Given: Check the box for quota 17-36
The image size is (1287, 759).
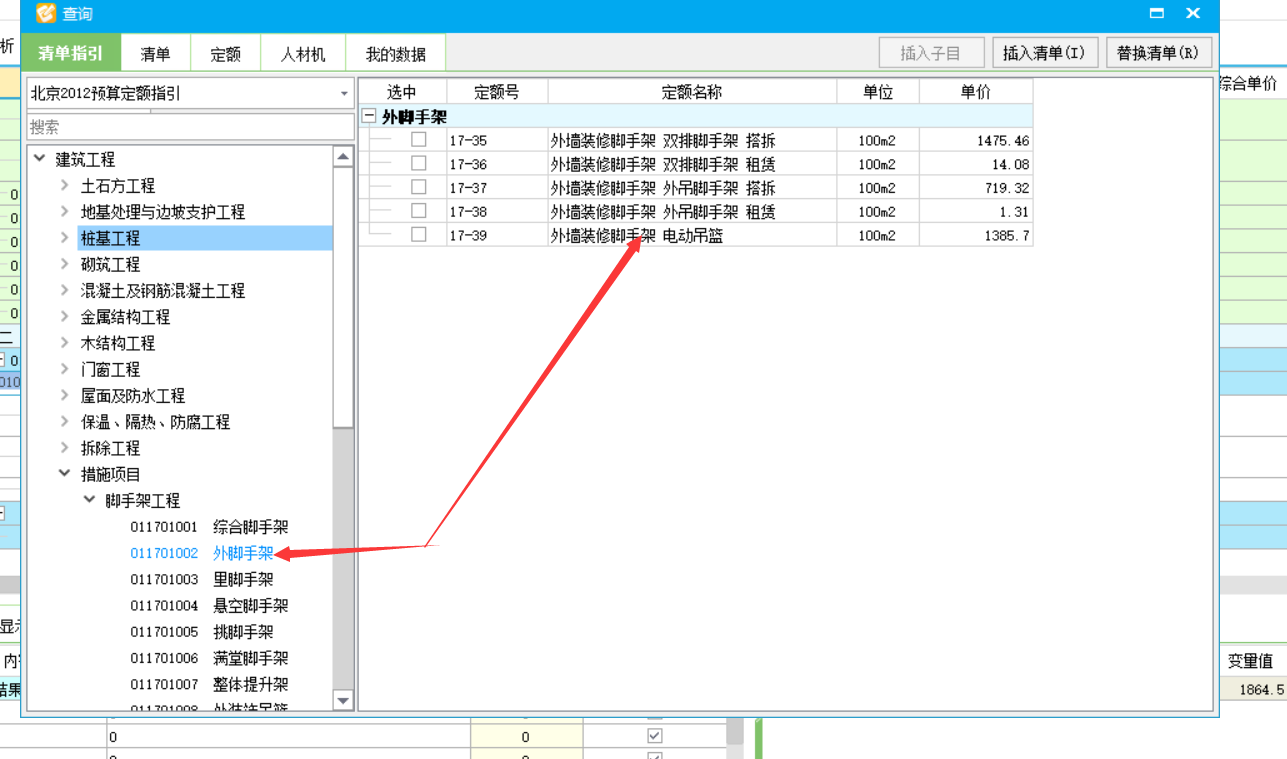Looking at the screenshot, I should (x=419, y=163).
